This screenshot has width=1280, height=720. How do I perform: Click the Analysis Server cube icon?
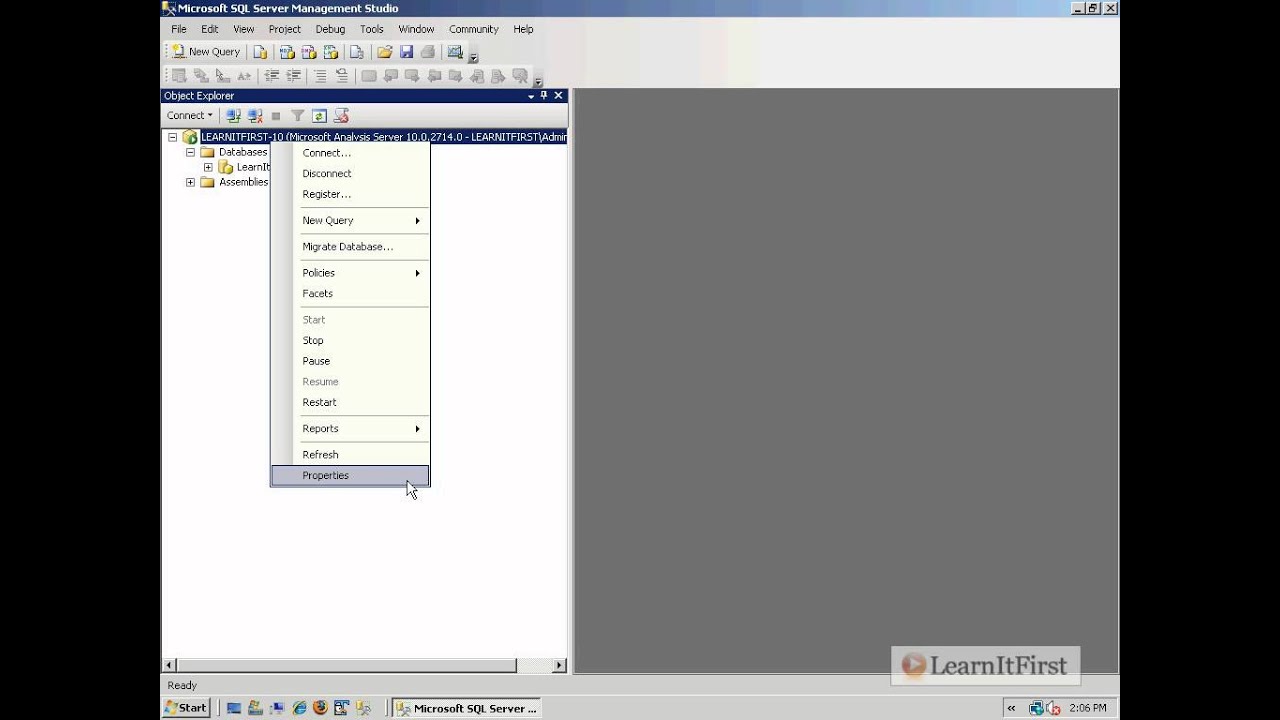point(189,137)
